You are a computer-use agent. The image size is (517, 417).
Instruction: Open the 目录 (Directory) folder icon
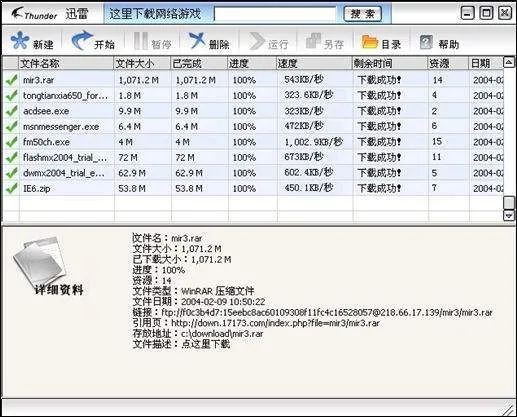pyautogui.click(x=369, y=42)
